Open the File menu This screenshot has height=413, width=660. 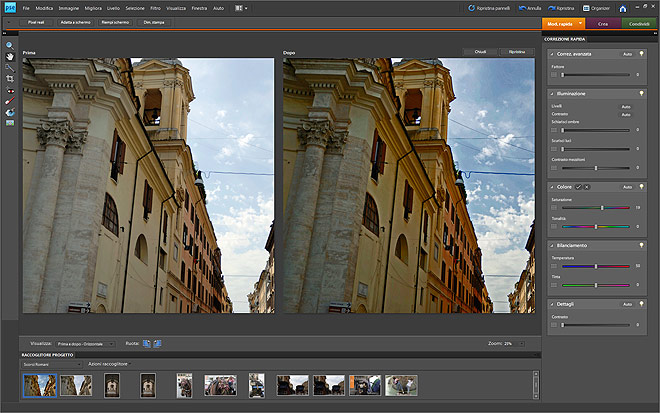(26, 8)
